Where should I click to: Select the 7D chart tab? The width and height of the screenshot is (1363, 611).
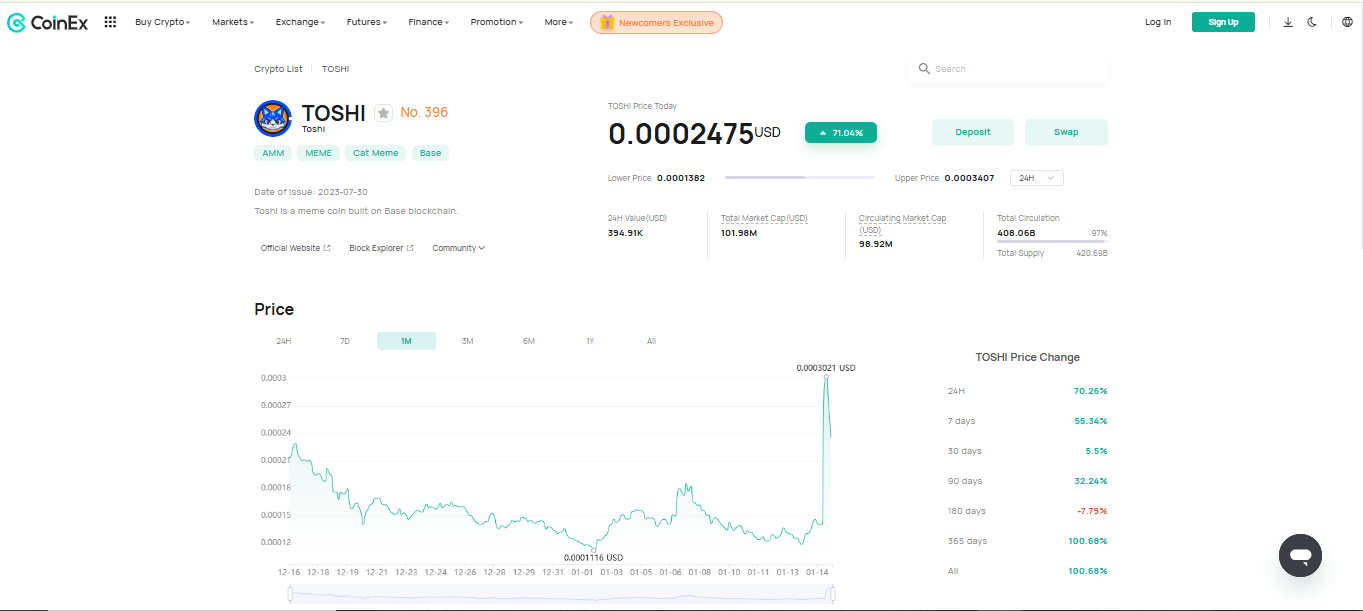(x=345, y=341)
